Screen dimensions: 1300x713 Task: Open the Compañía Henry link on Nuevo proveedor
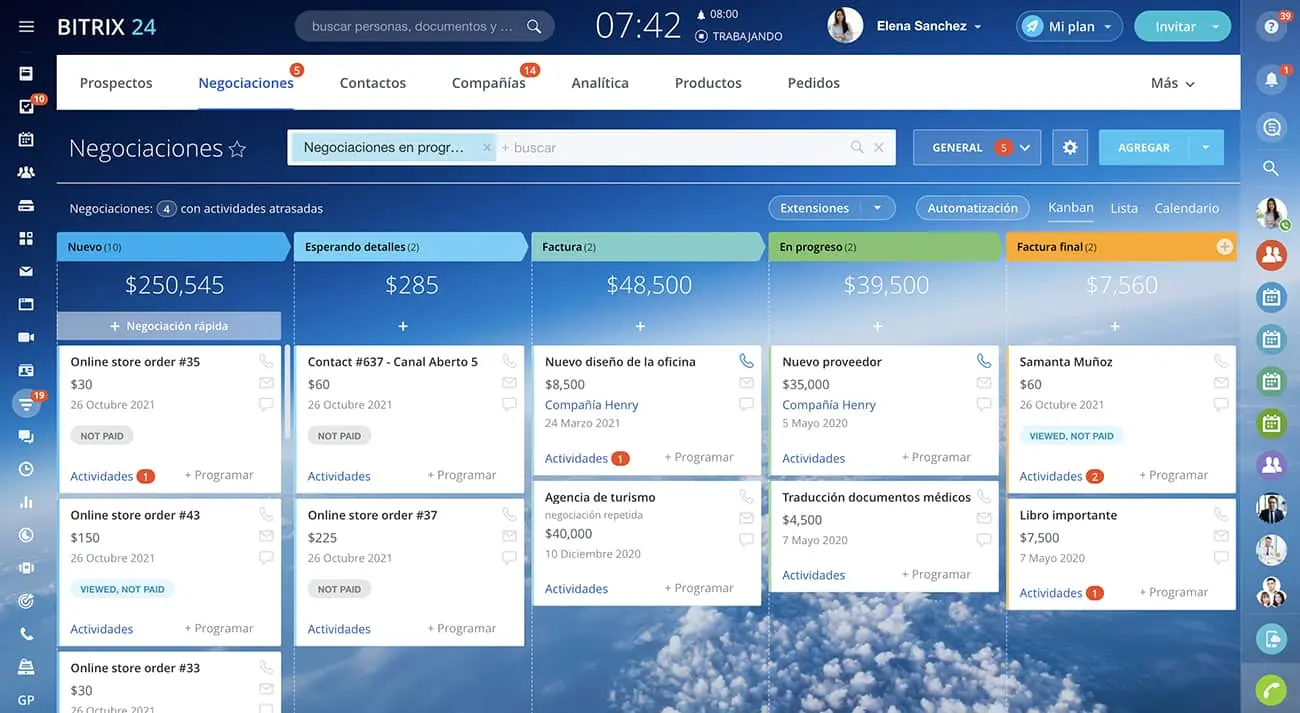pyautogui.click(x=828, y=405)
